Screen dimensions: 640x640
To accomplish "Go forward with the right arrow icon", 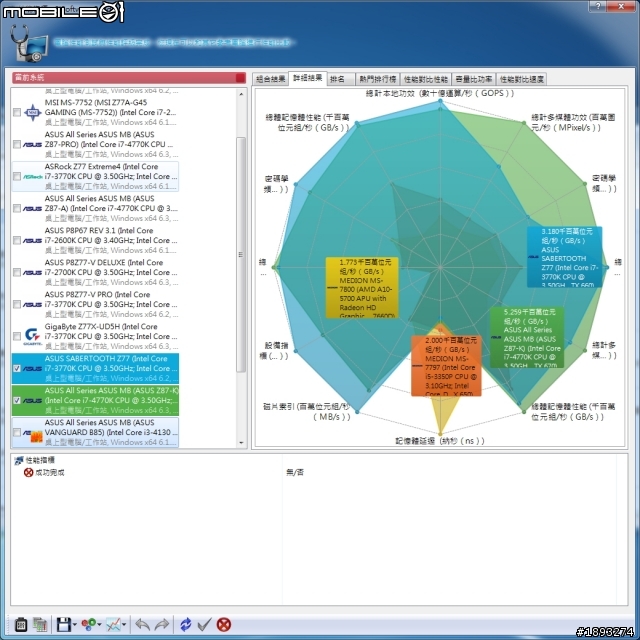I will [x=162, y=624].
